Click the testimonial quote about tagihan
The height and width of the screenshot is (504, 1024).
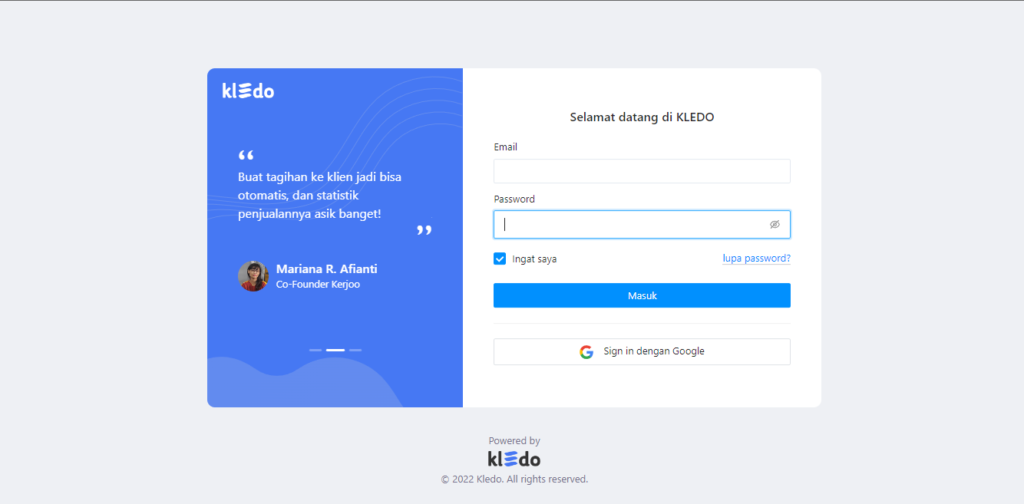[319, 195]
